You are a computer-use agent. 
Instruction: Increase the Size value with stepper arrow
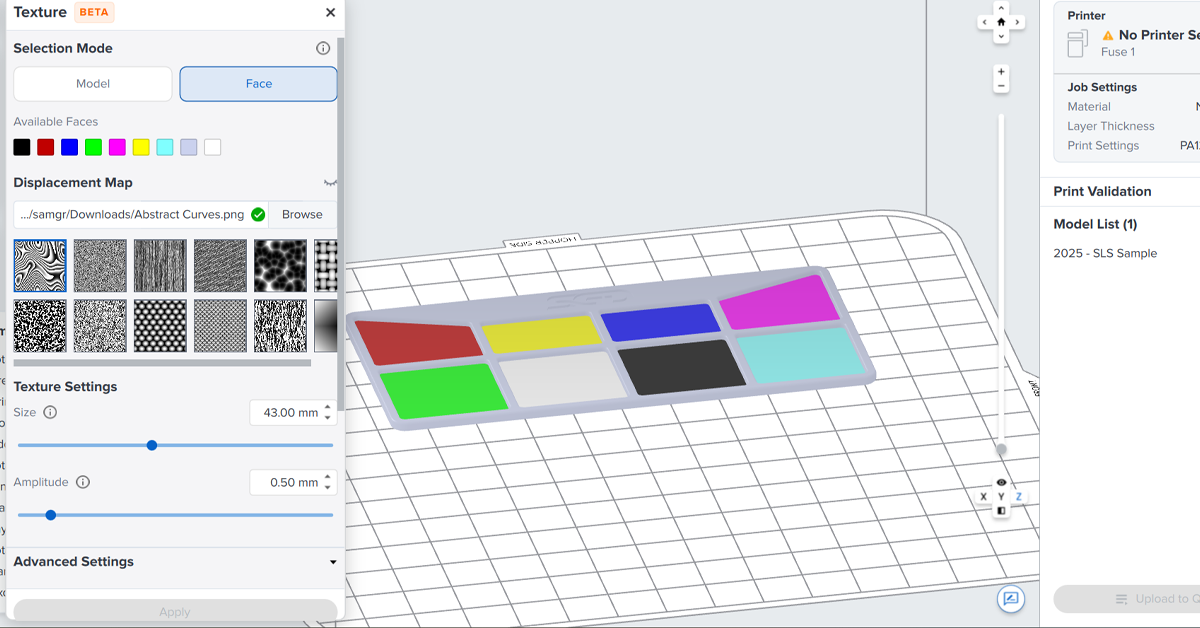[x=328, y=407]
